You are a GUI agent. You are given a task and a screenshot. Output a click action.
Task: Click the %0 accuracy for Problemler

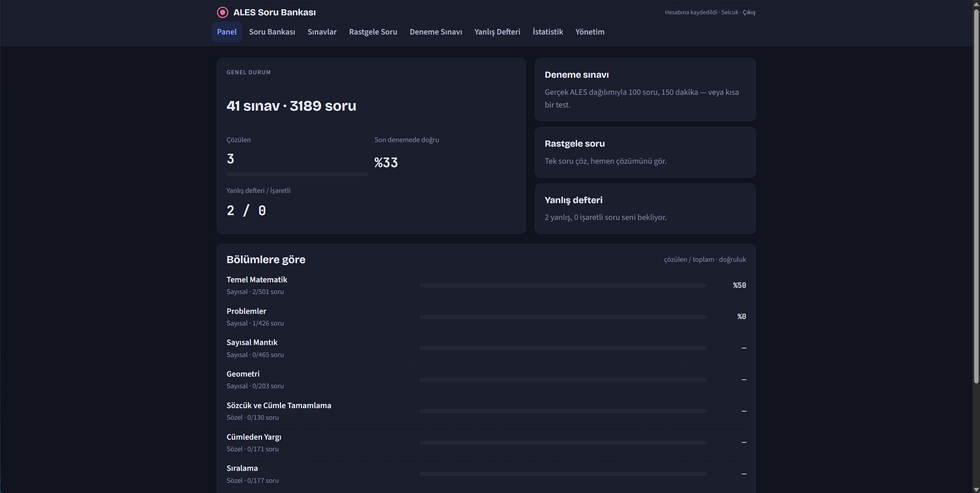click(x=742, y=317)
